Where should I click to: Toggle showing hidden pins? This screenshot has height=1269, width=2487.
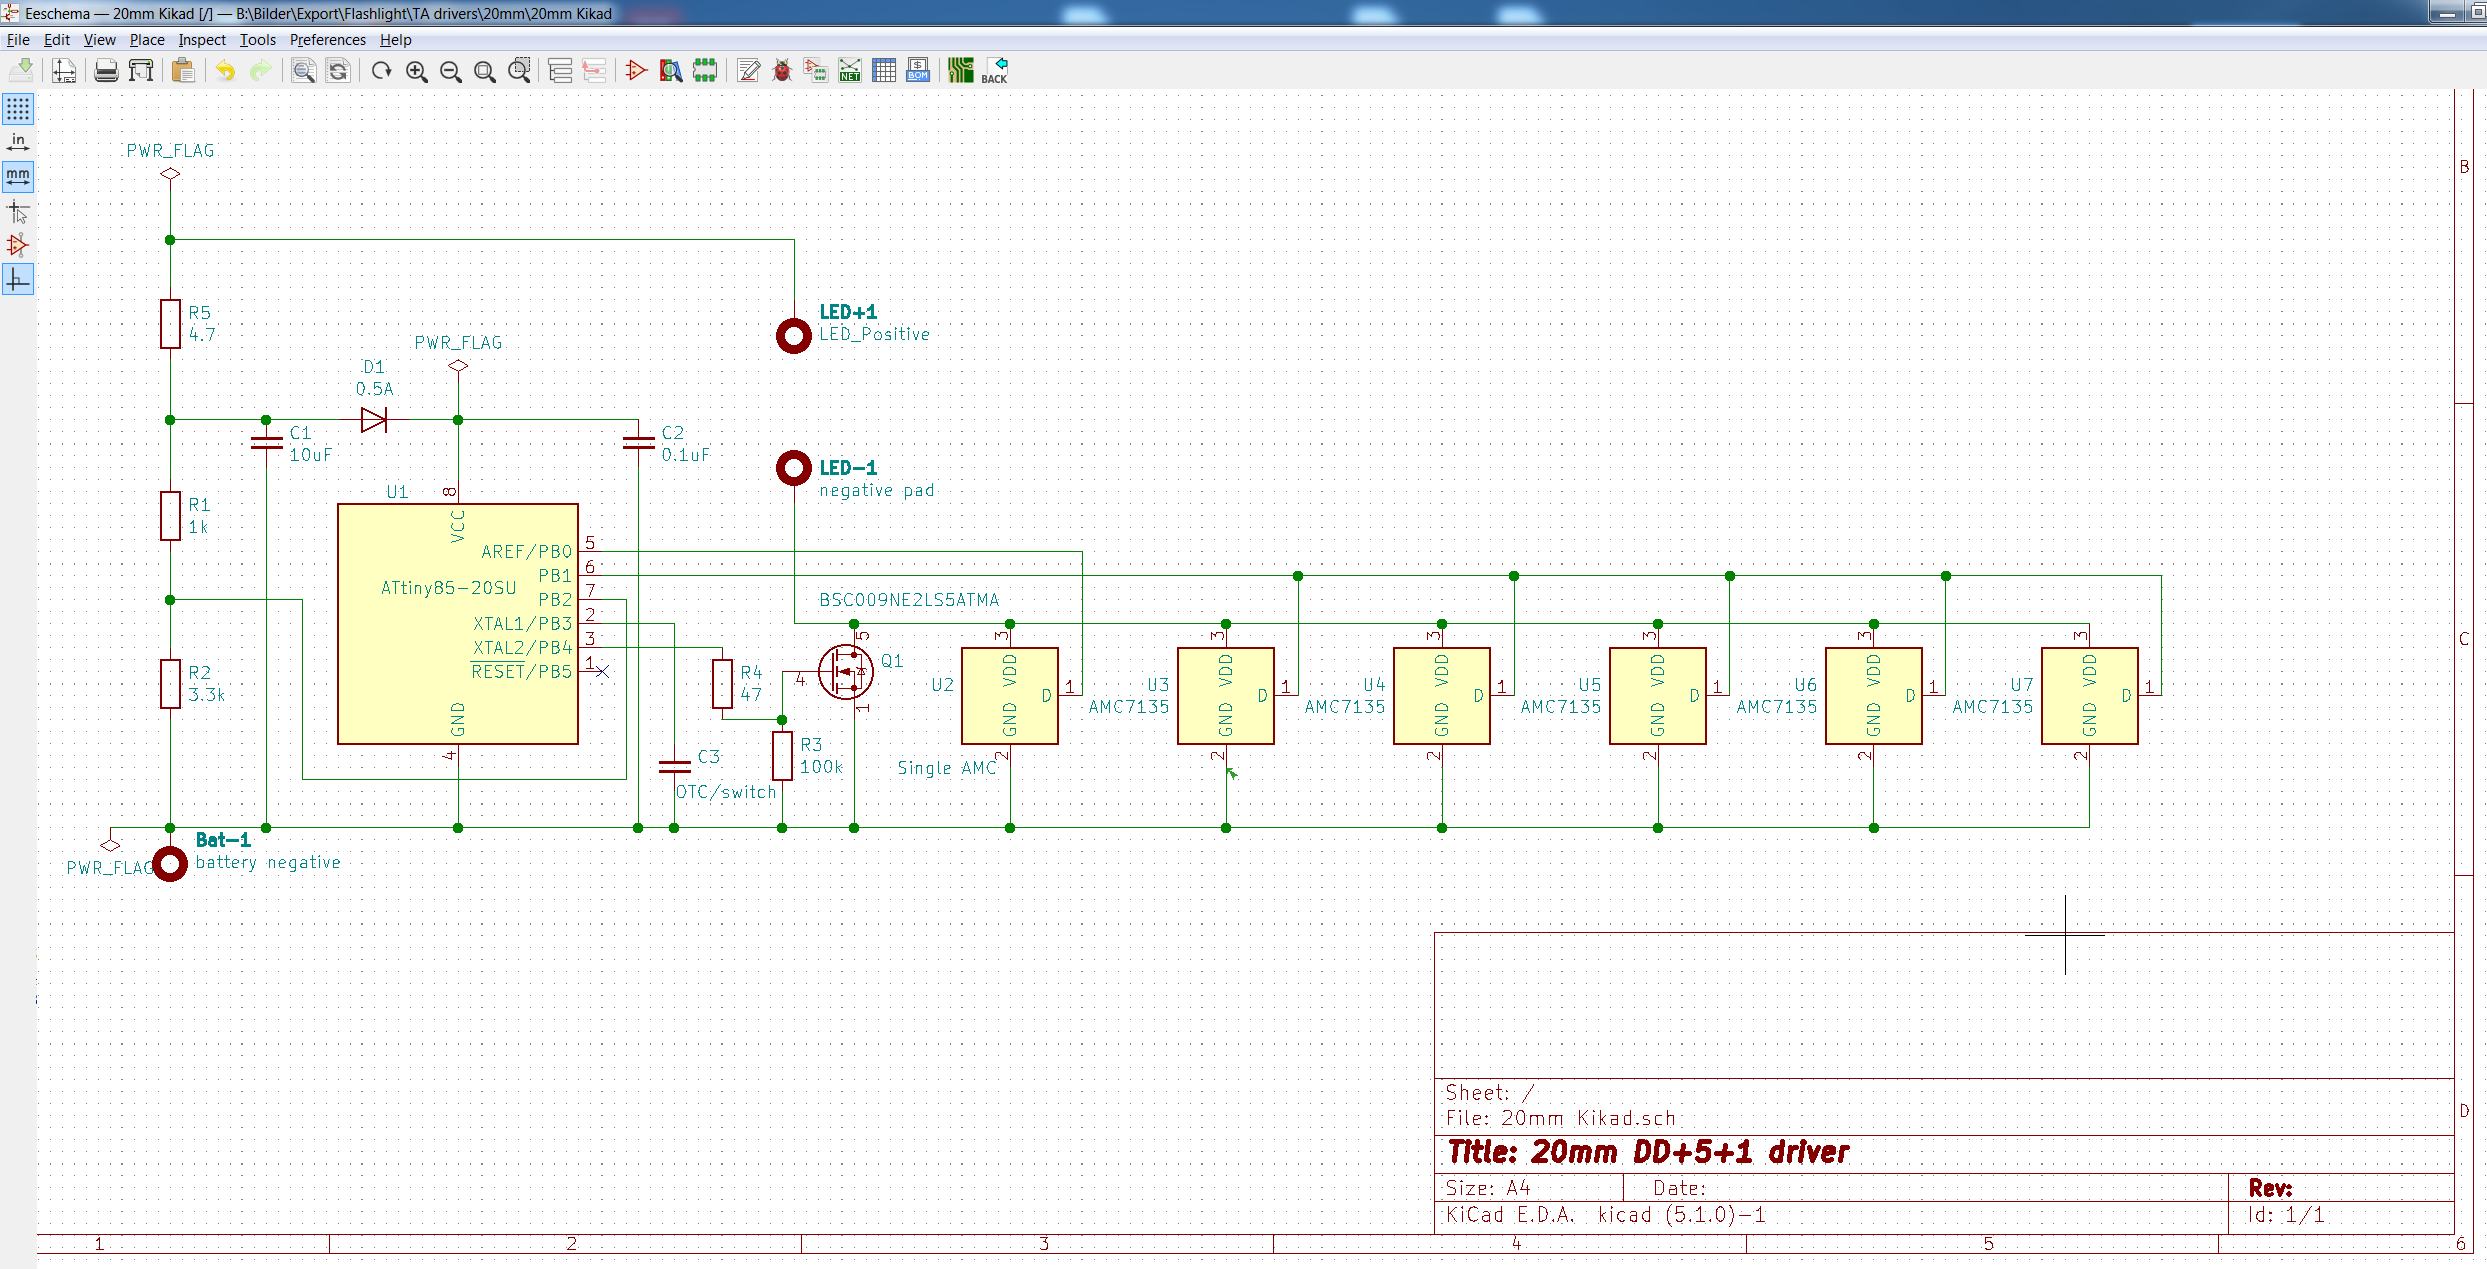[x=18, y=245]
